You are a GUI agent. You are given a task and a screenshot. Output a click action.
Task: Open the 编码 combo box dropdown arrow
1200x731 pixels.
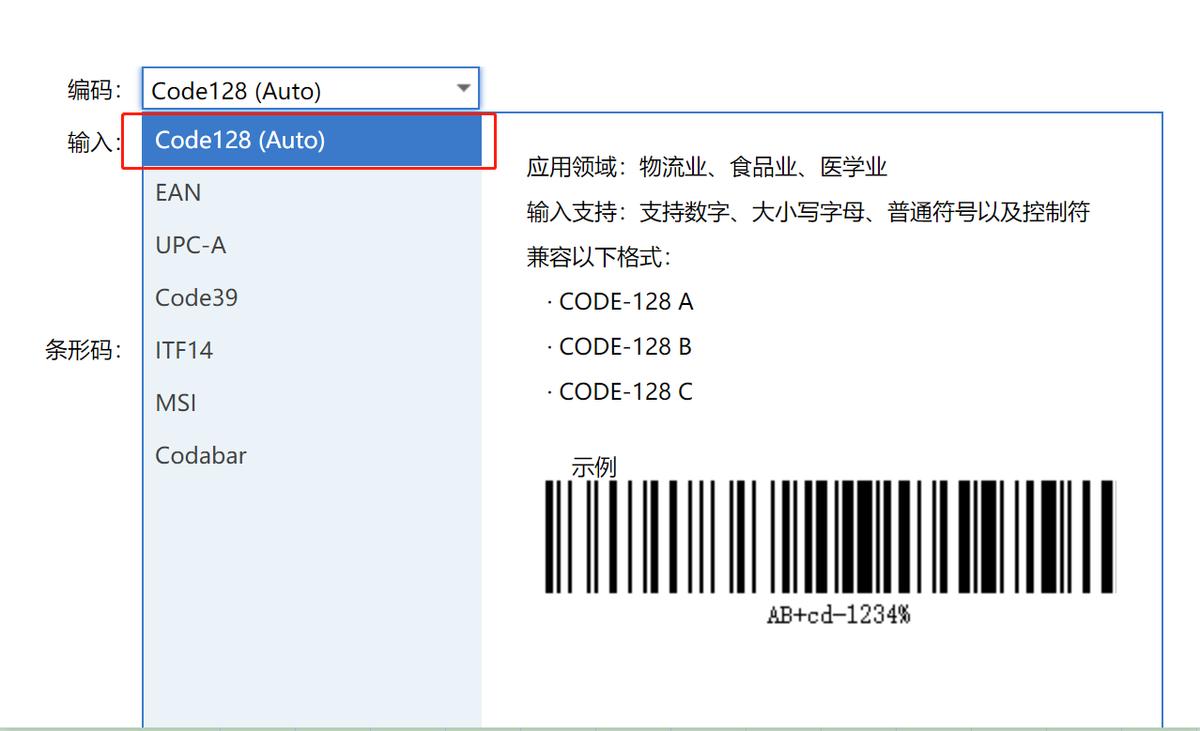tap(463, 89)
